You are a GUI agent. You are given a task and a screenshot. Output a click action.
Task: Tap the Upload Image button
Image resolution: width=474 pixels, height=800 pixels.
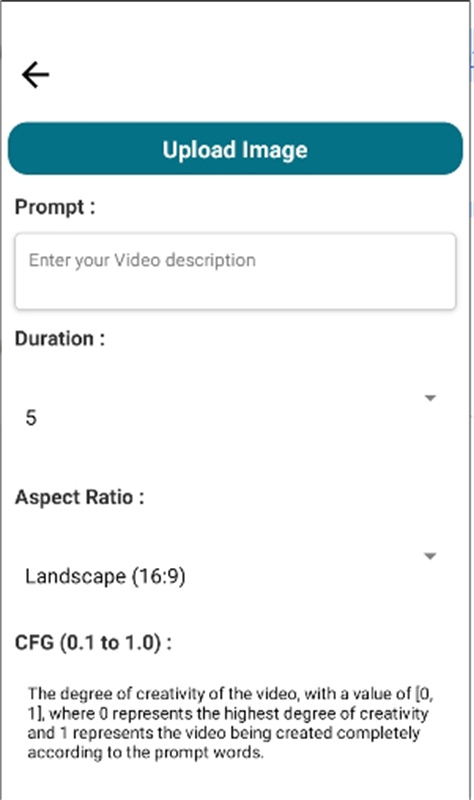click(x=235, y=148)
